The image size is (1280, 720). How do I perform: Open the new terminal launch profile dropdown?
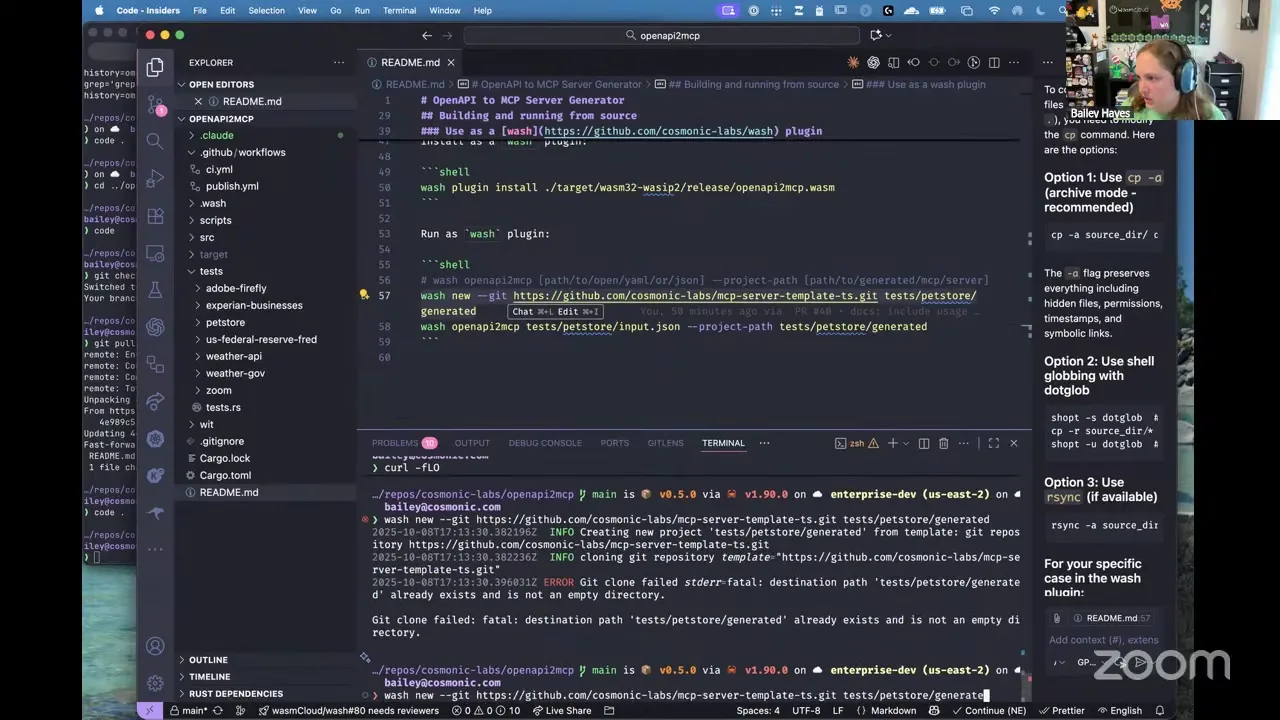pos(906,443)
